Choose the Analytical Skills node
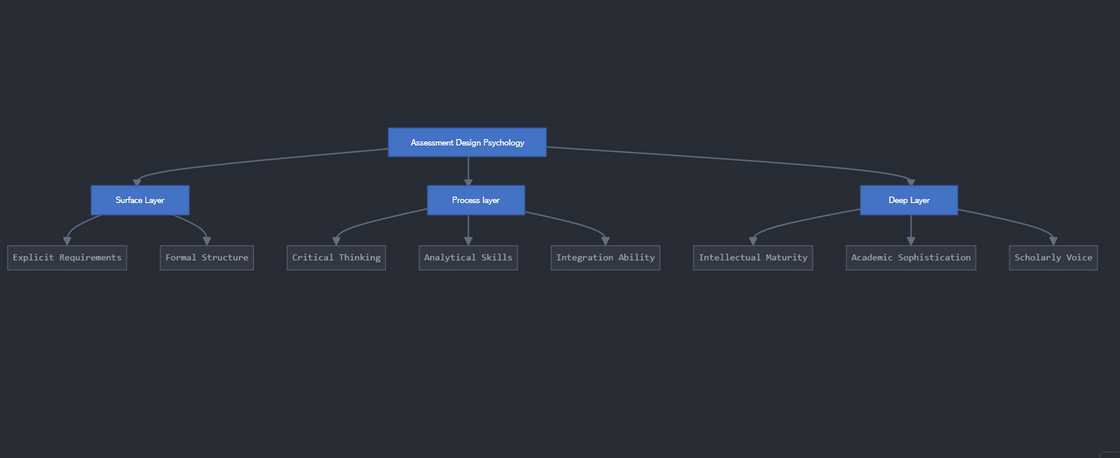The width and height of the screenshot is (1120, 458). 468,258
